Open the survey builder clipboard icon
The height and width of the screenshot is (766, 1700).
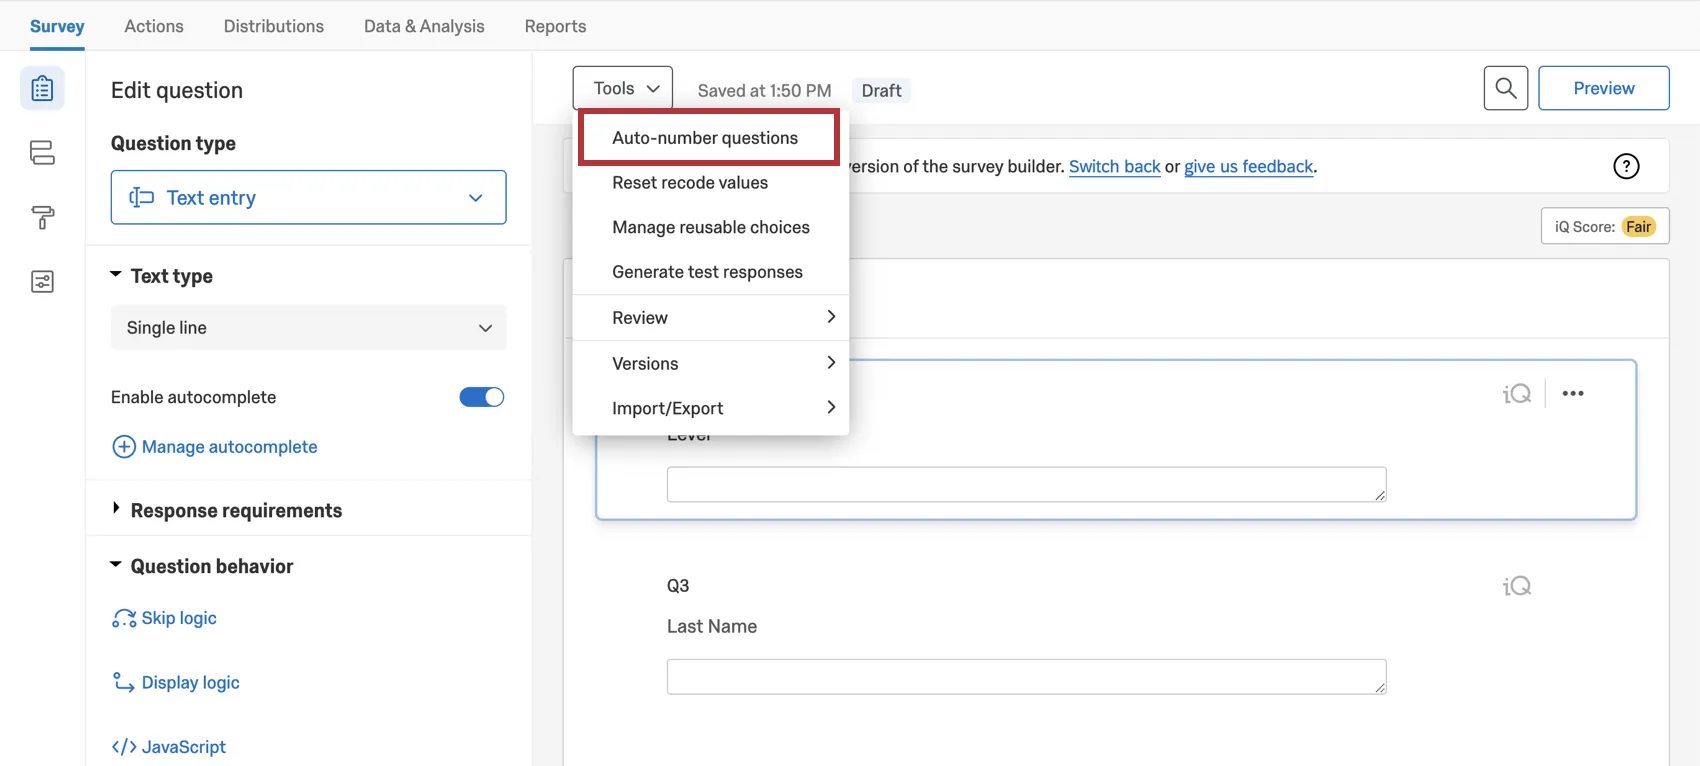(x=42, y=89)
